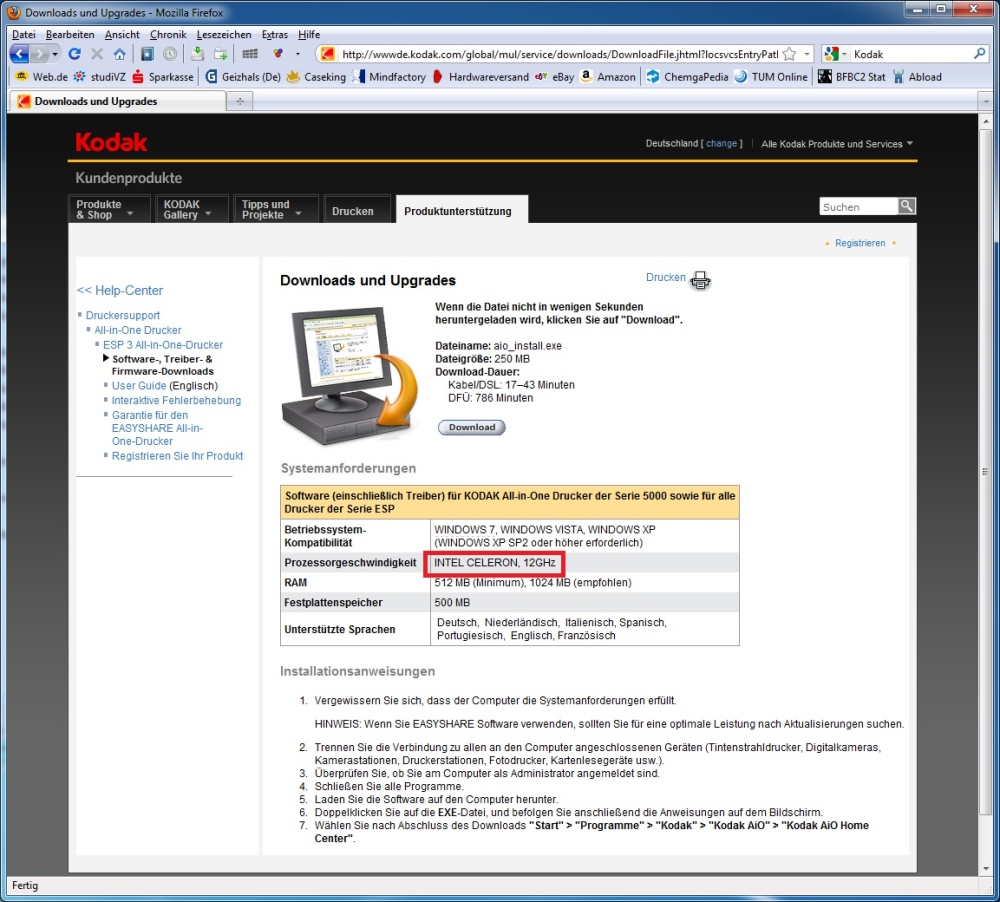Viewport: 1000px width, 902px height.
Task: Open the Interaktive Fehlerbehebung link
Action: pos(176,401)
